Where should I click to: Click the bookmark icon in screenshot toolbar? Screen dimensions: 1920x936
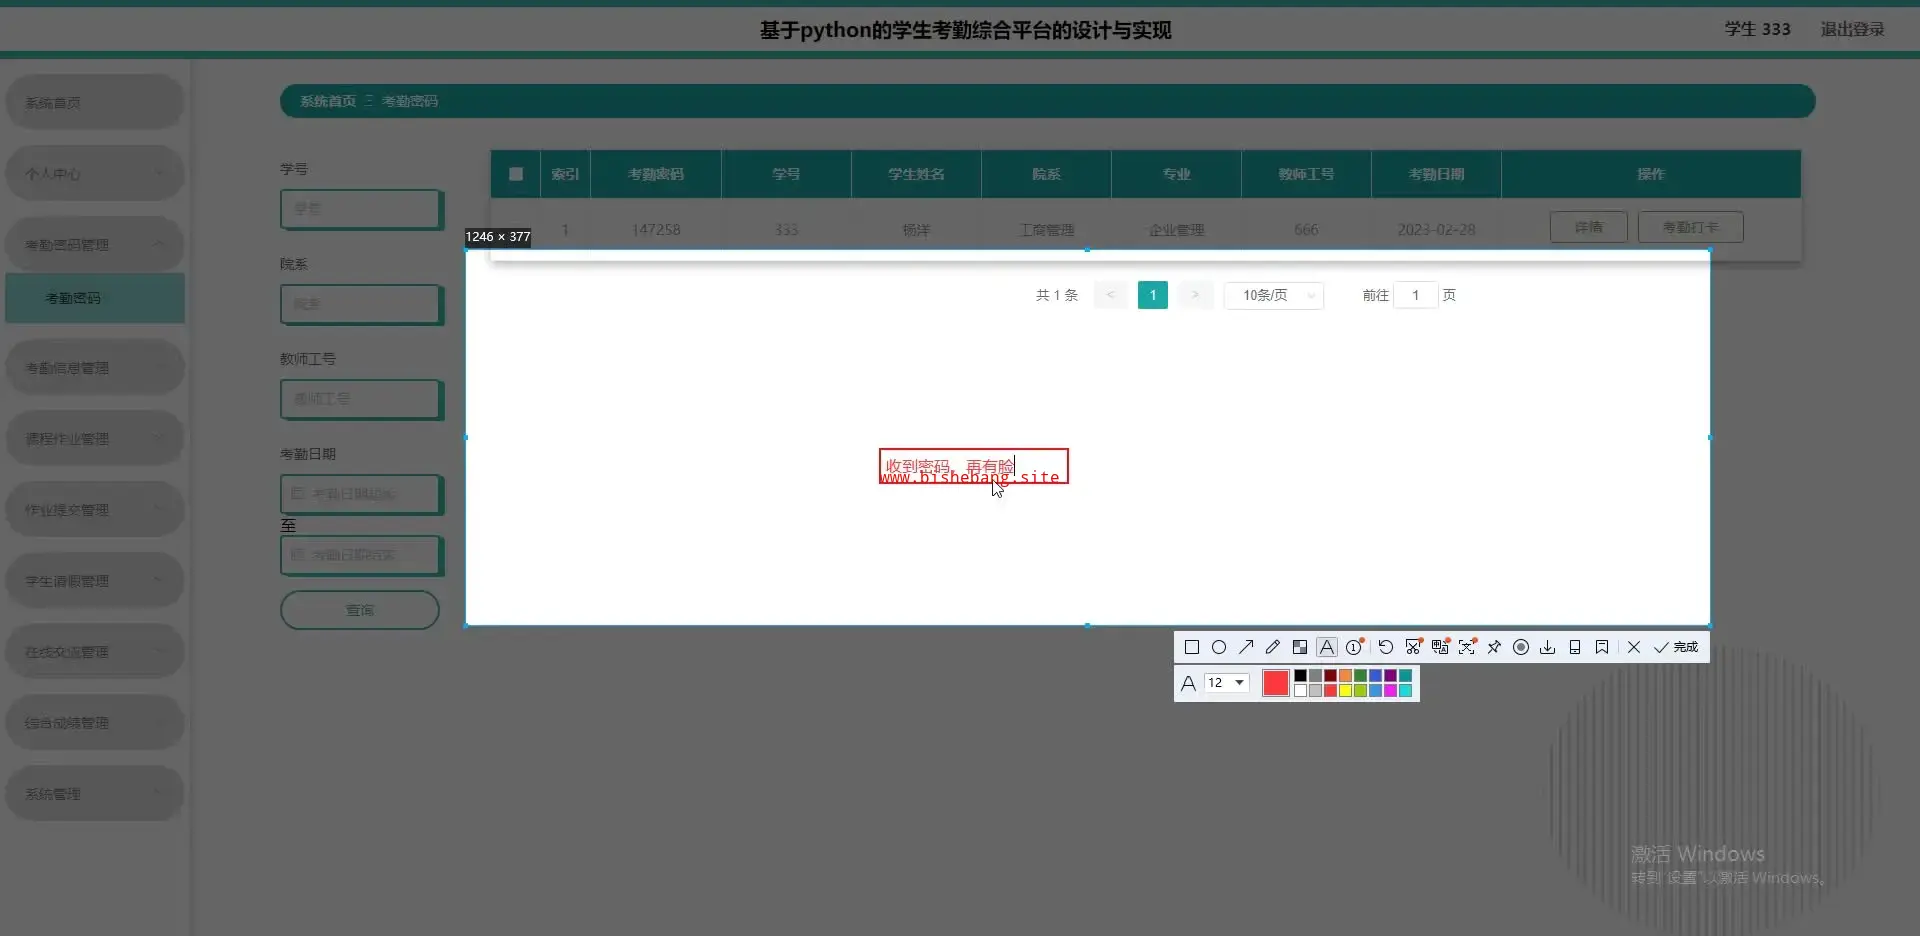click(1602, 647)
